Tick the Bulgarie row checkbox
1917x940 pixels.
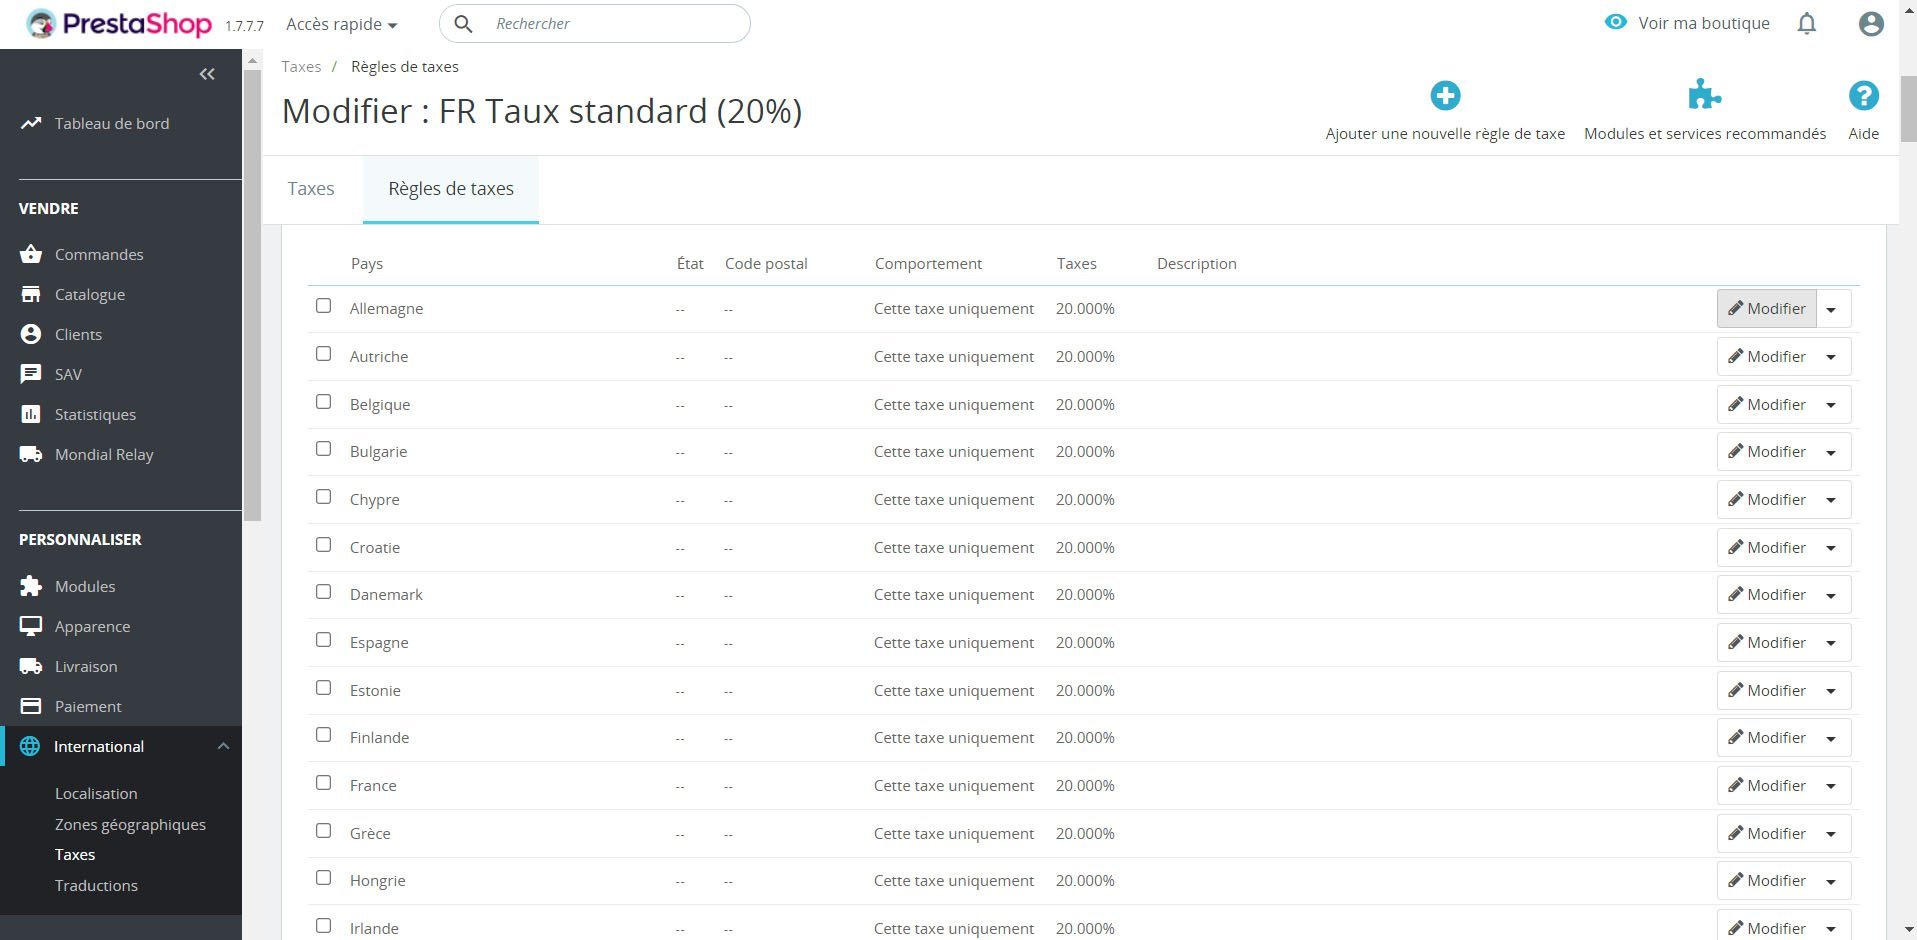coord(323,449)
